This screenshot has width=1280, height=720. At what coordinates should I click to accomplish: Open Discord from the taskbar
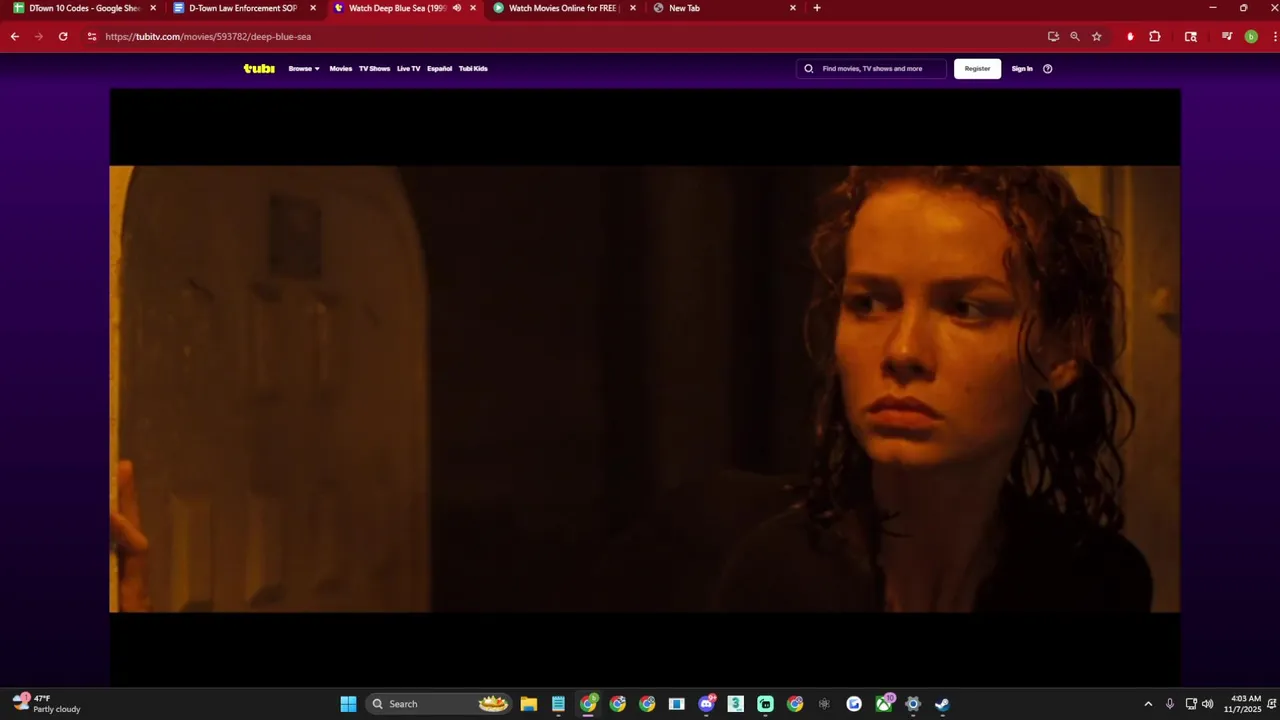(x=707, y=704)
